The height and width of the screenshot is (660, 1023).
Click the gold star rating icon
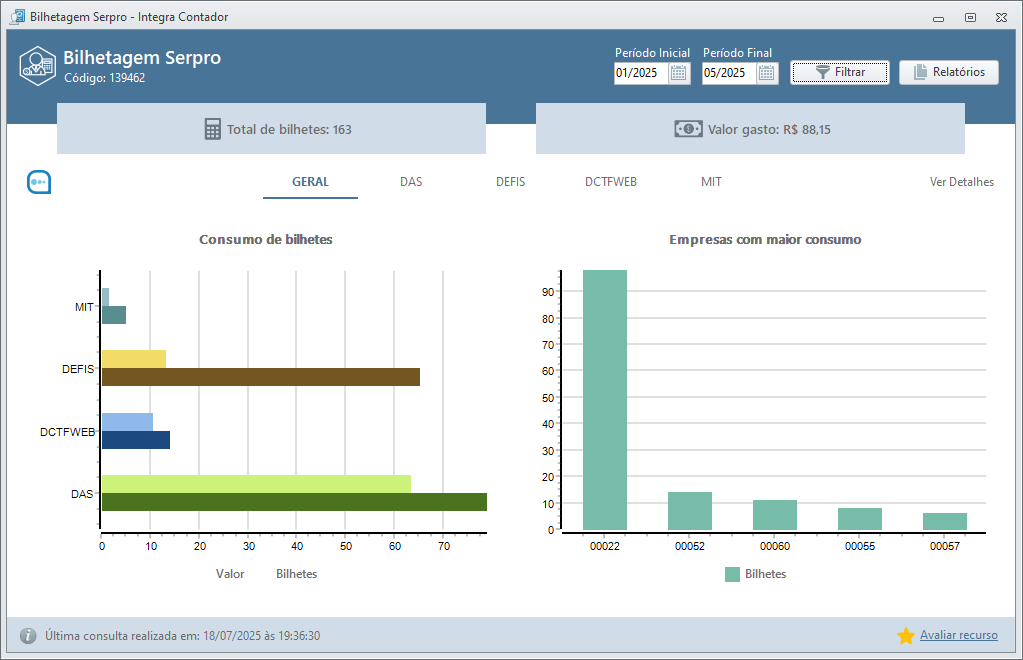click(906, 636)
